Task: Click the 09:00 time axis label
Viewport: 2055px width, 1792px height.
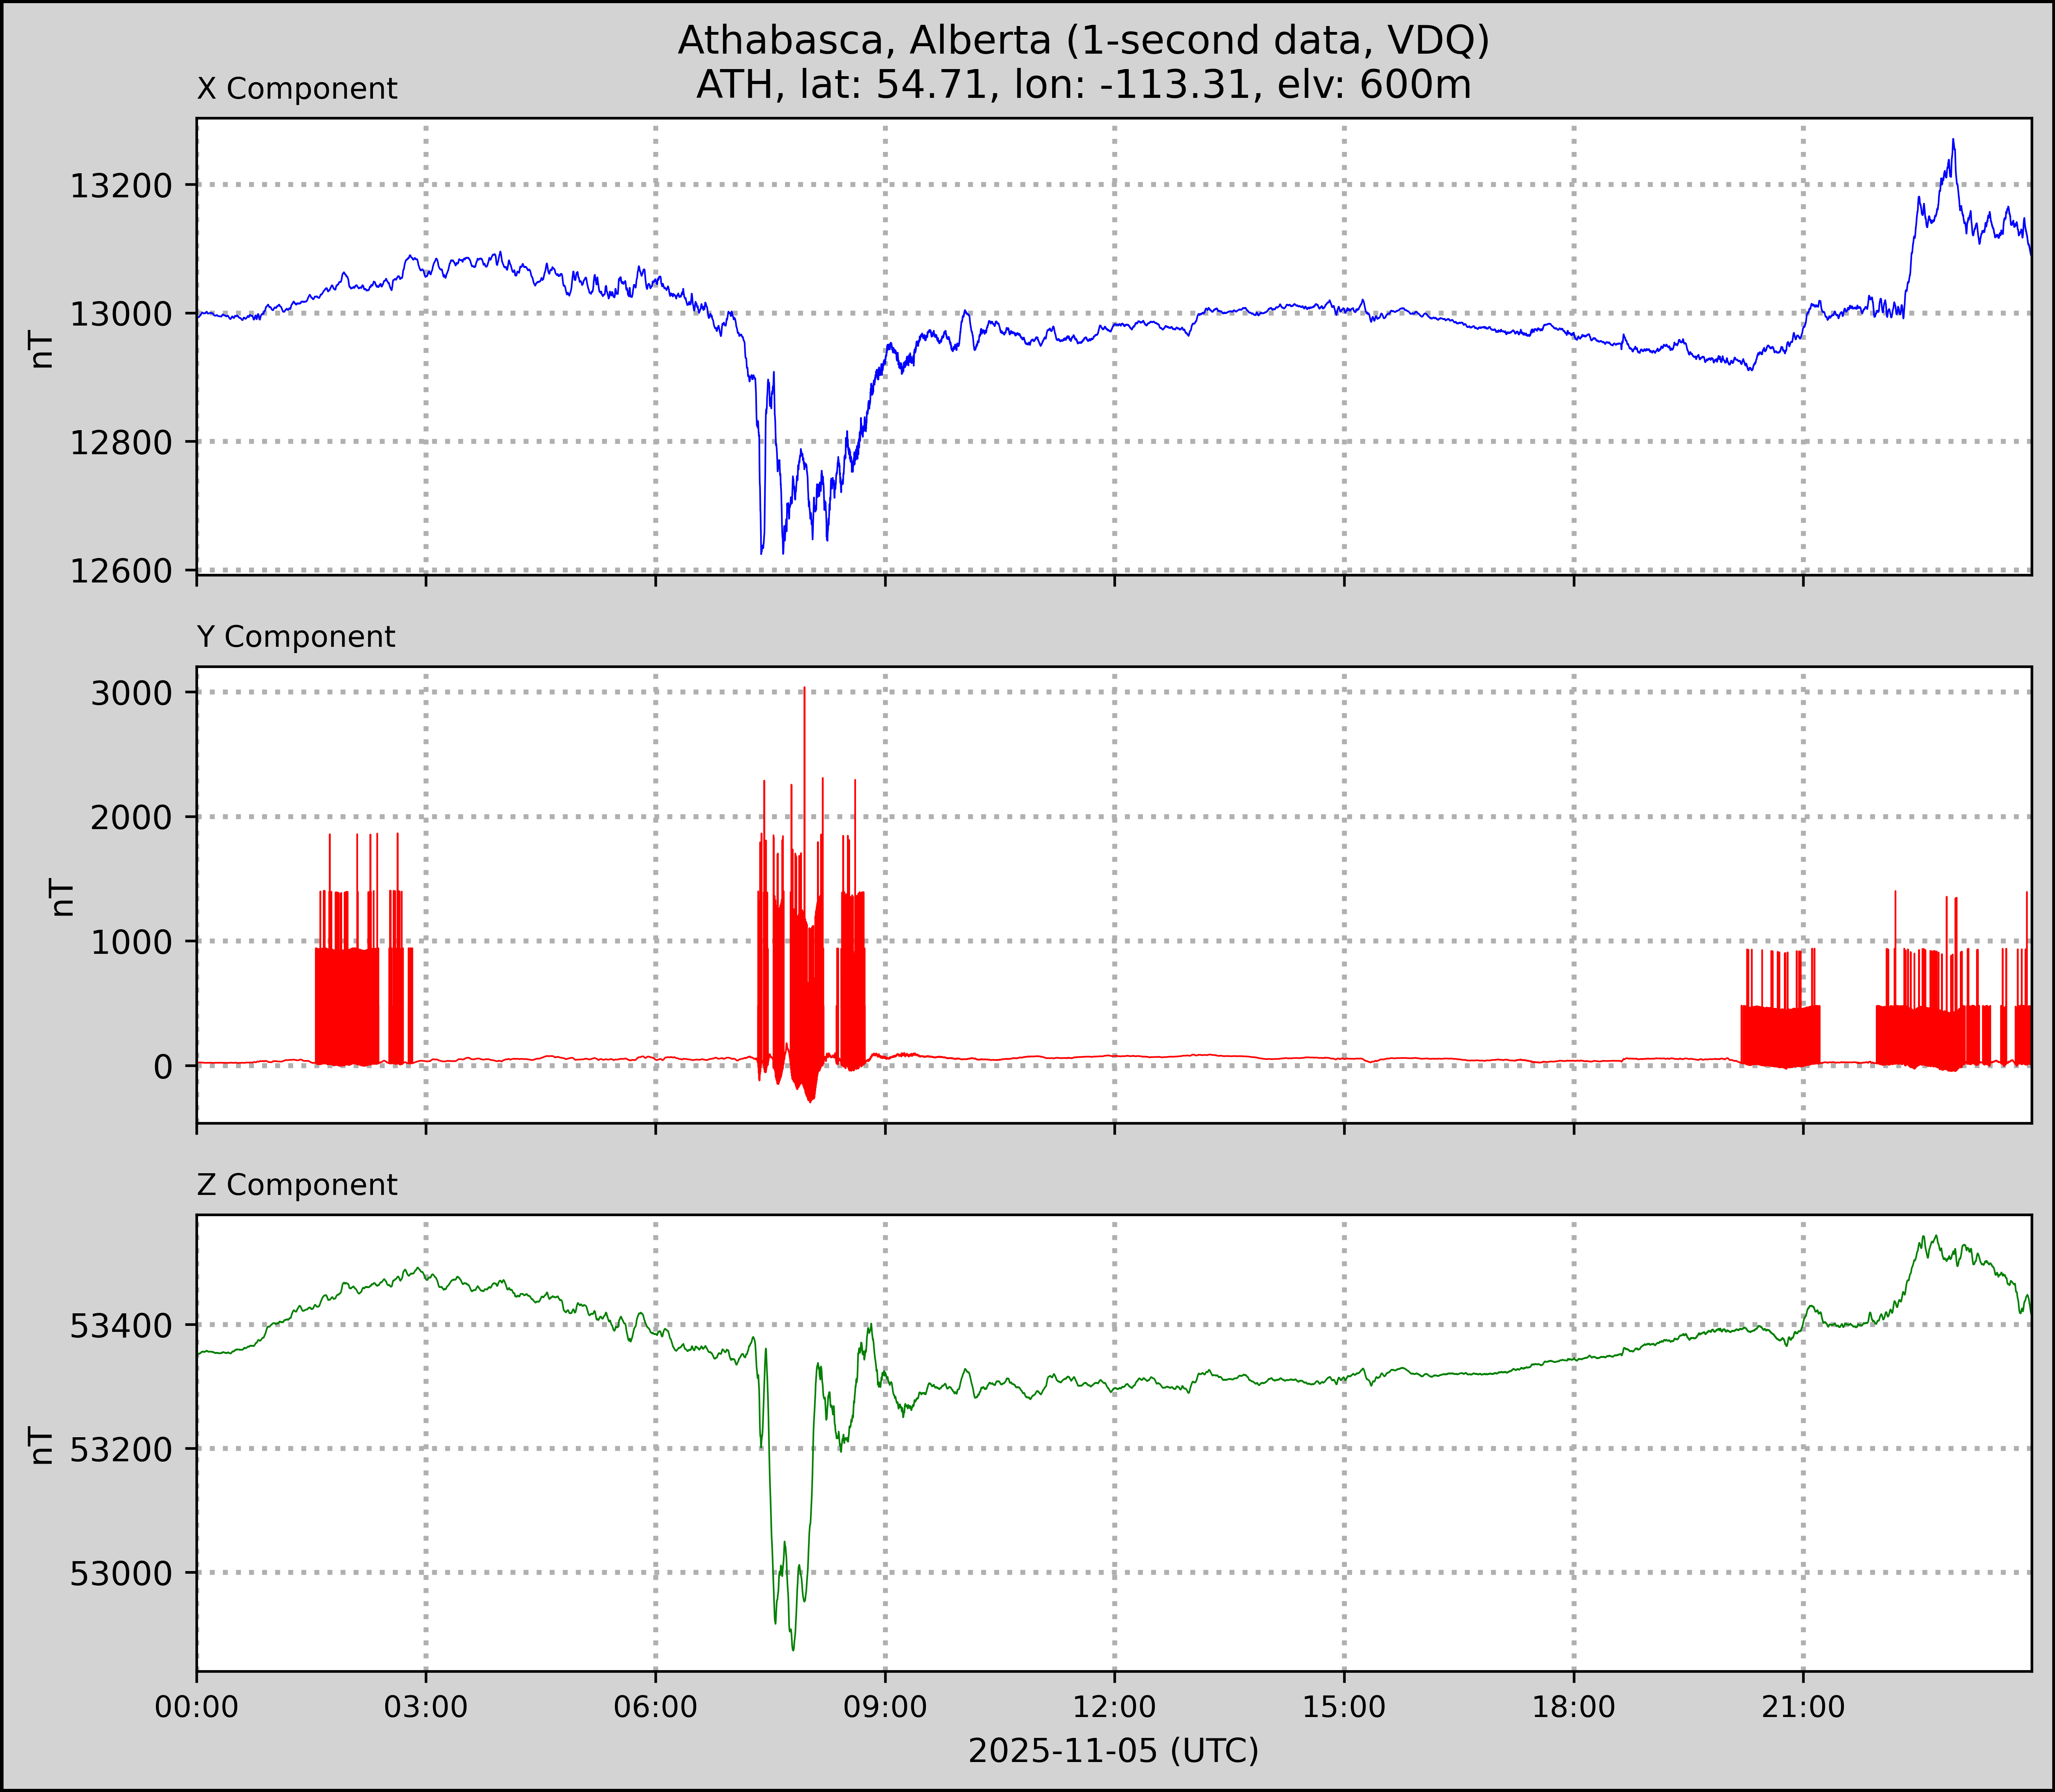Action: click(x=885, y=1705)
